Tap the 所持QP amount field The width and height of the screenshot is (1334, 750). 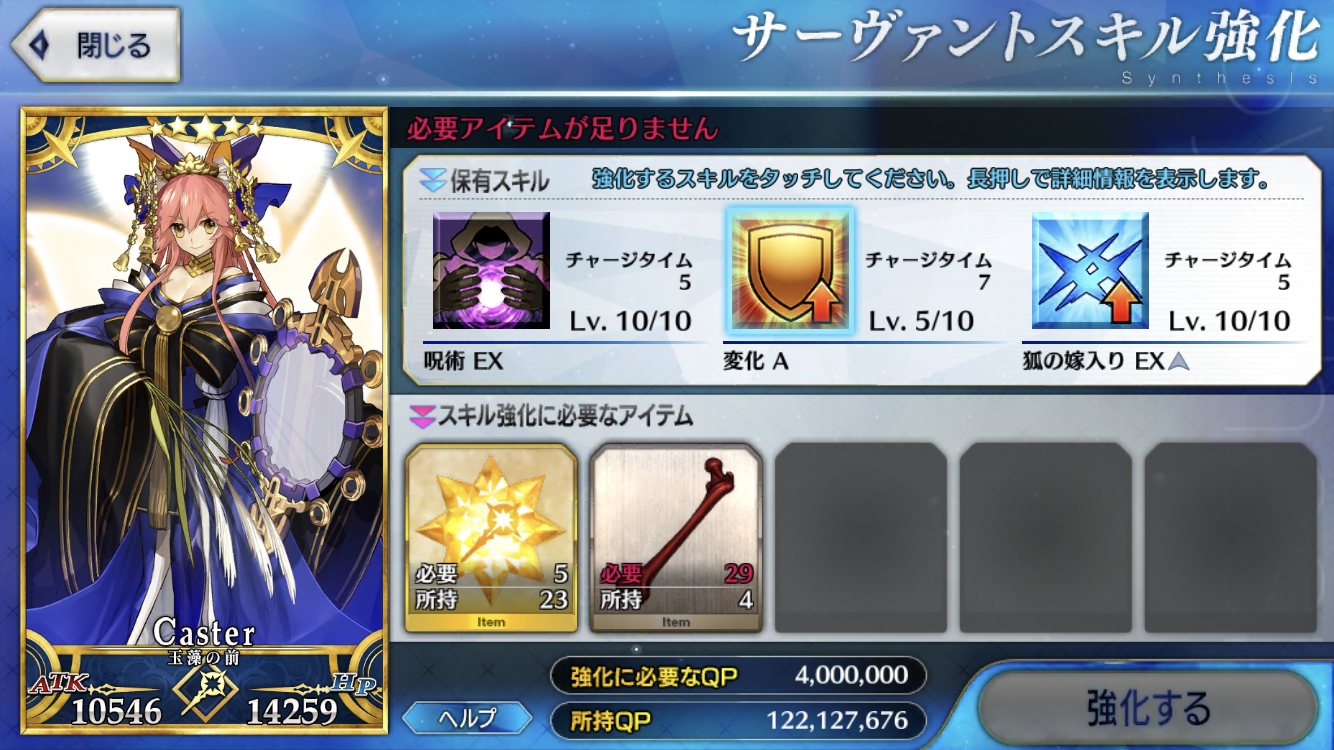coord(738,720)
